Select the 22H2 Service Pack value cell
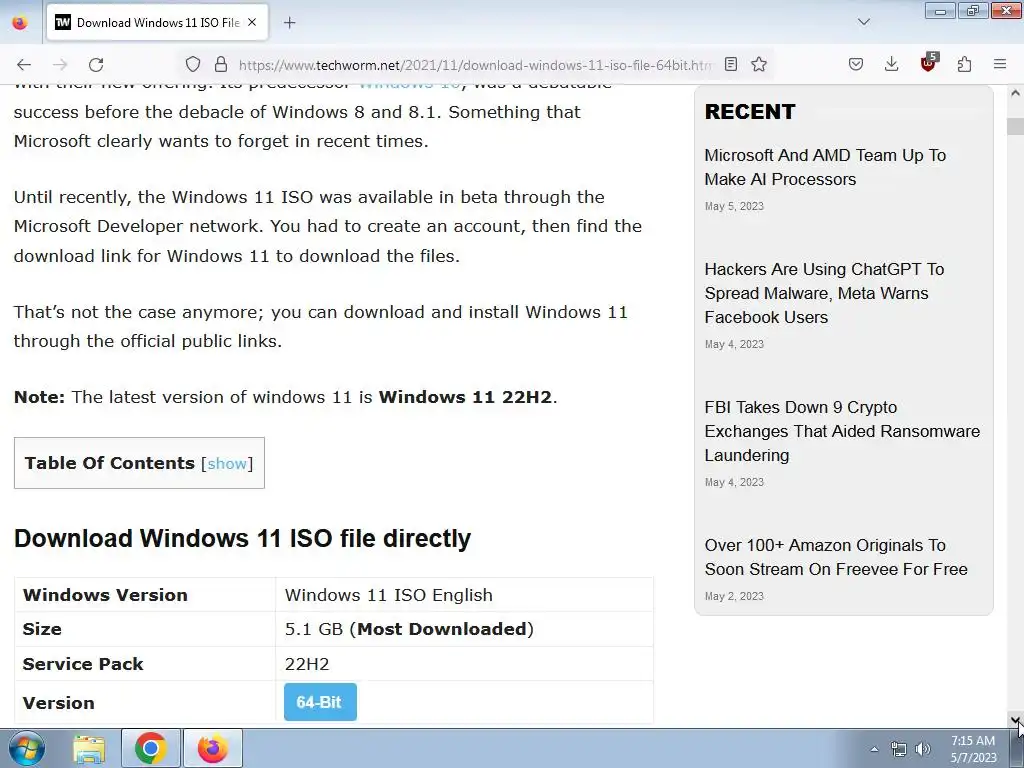 tap(464, 664)
